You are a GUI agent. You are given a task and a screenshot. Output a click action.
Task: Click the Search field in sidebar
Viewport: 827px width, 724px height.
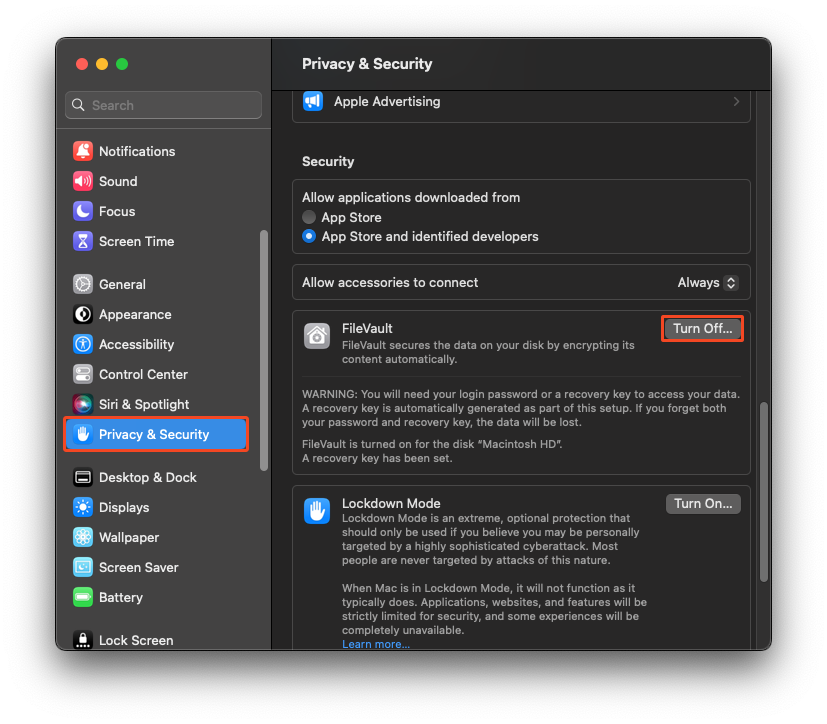[162, 105]
